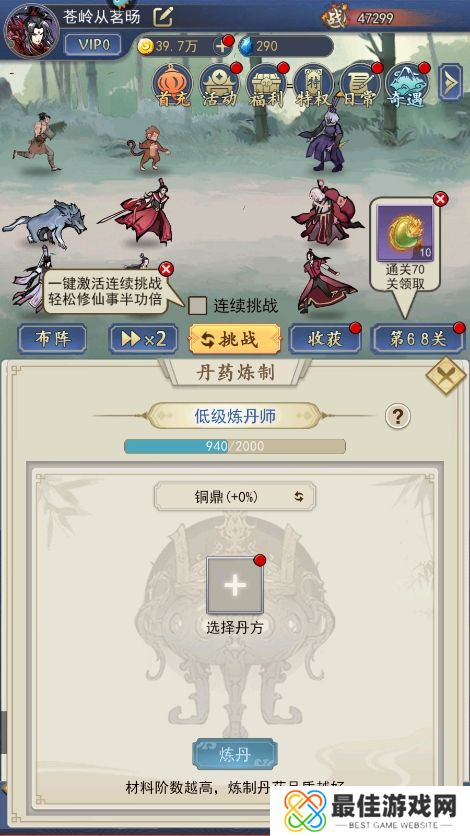Open the 首充 first-recharge lantern icon
The image size is (470, 836).
tap(172, 86)
